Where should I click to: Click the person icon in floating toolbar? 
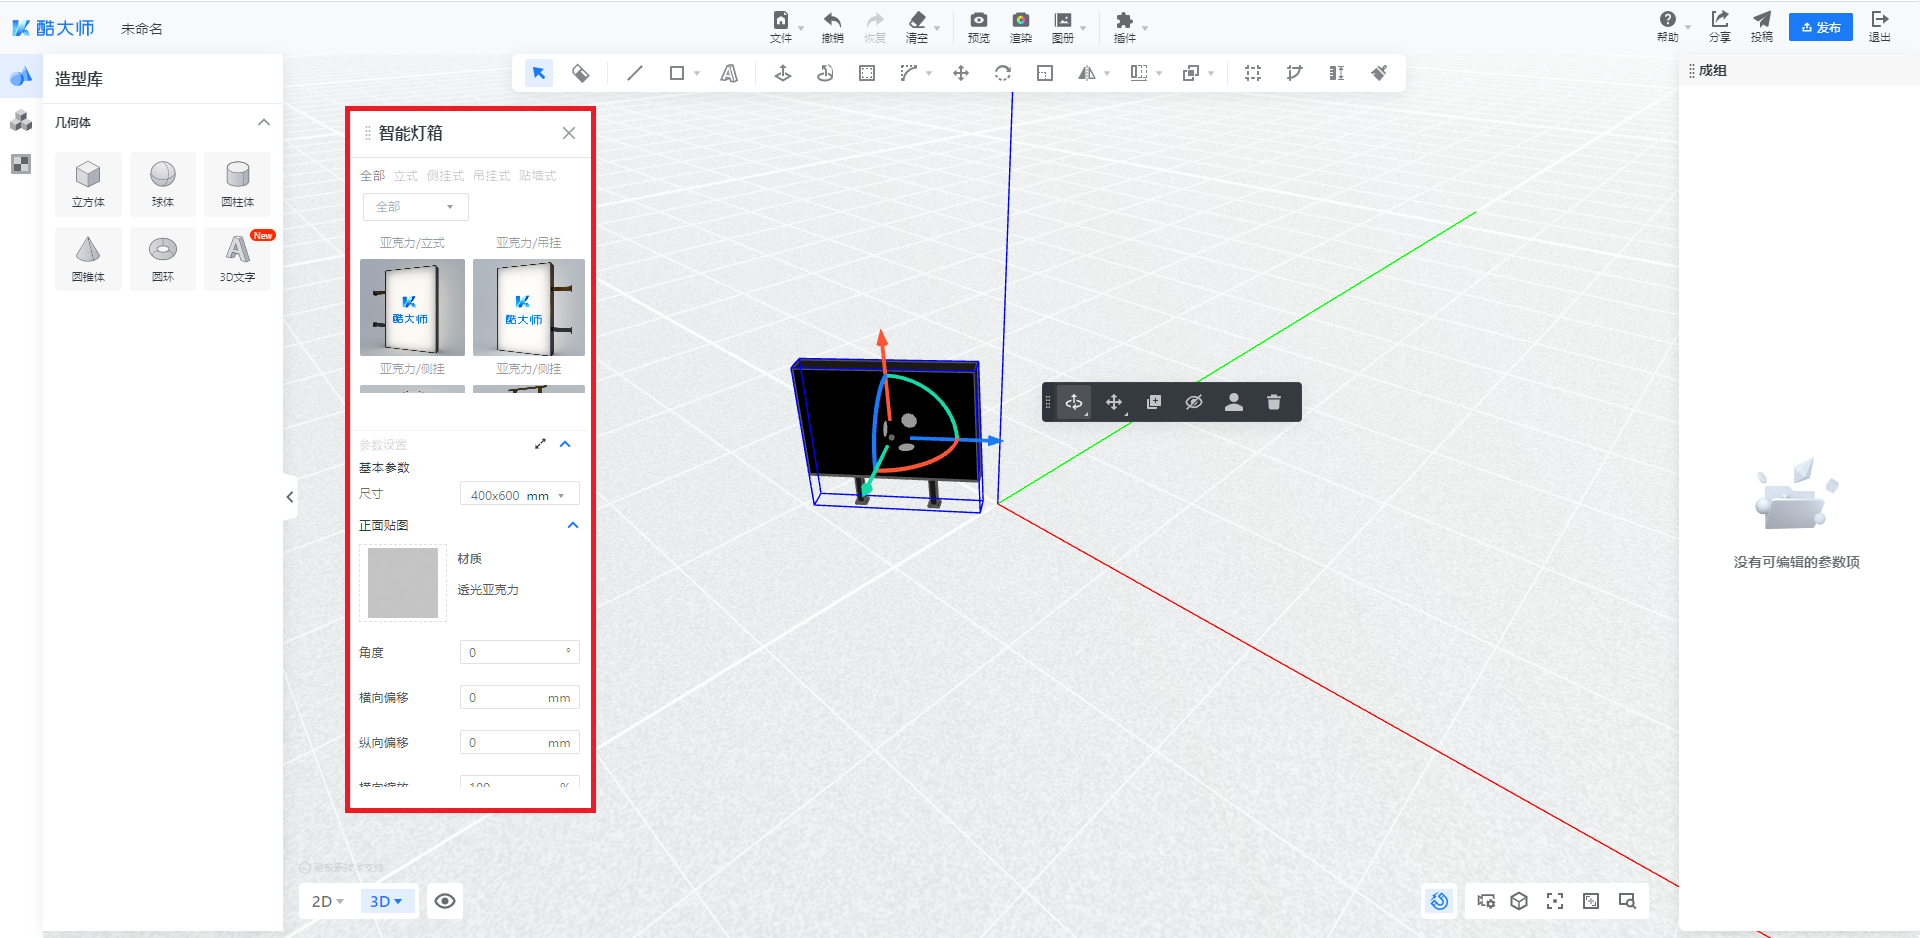click(x=1234, y=402)
